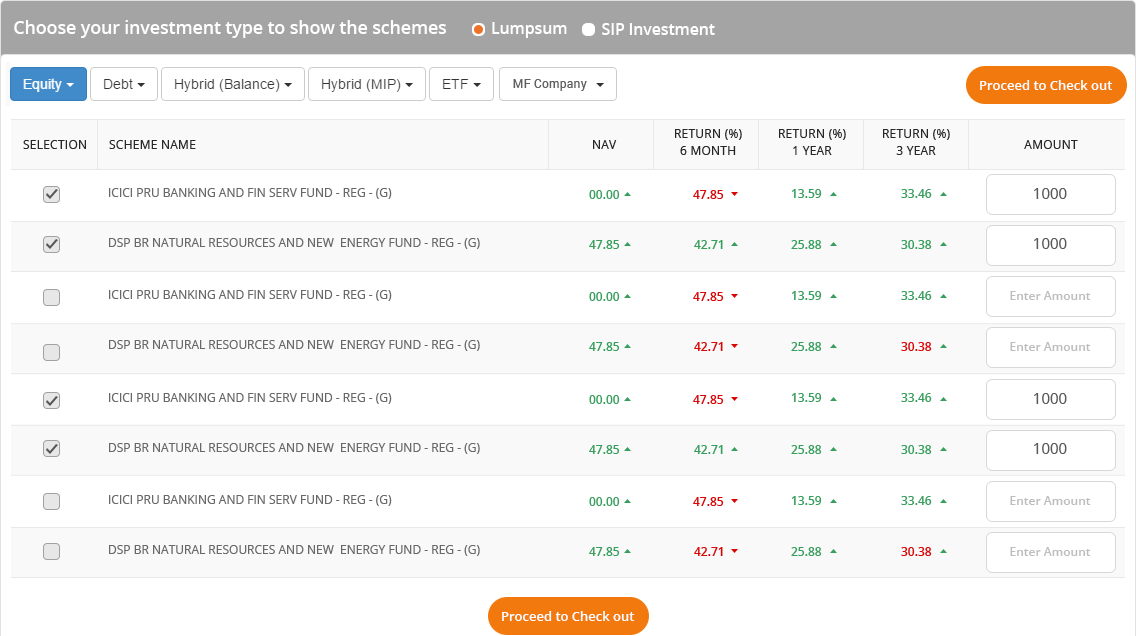Viewport: 1136px width, 636px height.
Task: Uncheck the first row's selection checkbox
Action: coord(52,195)
